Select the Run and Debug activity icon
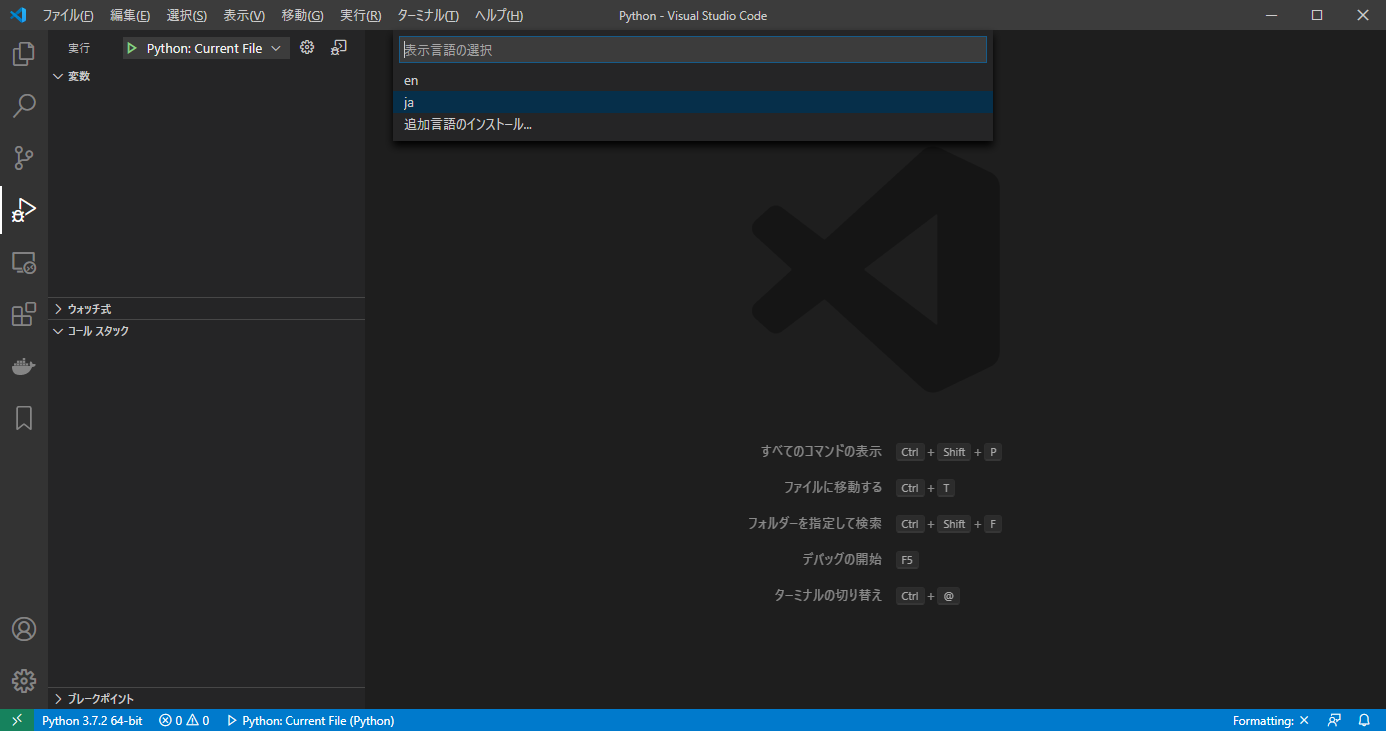The image size is (1386, 731). click(24, 210)
